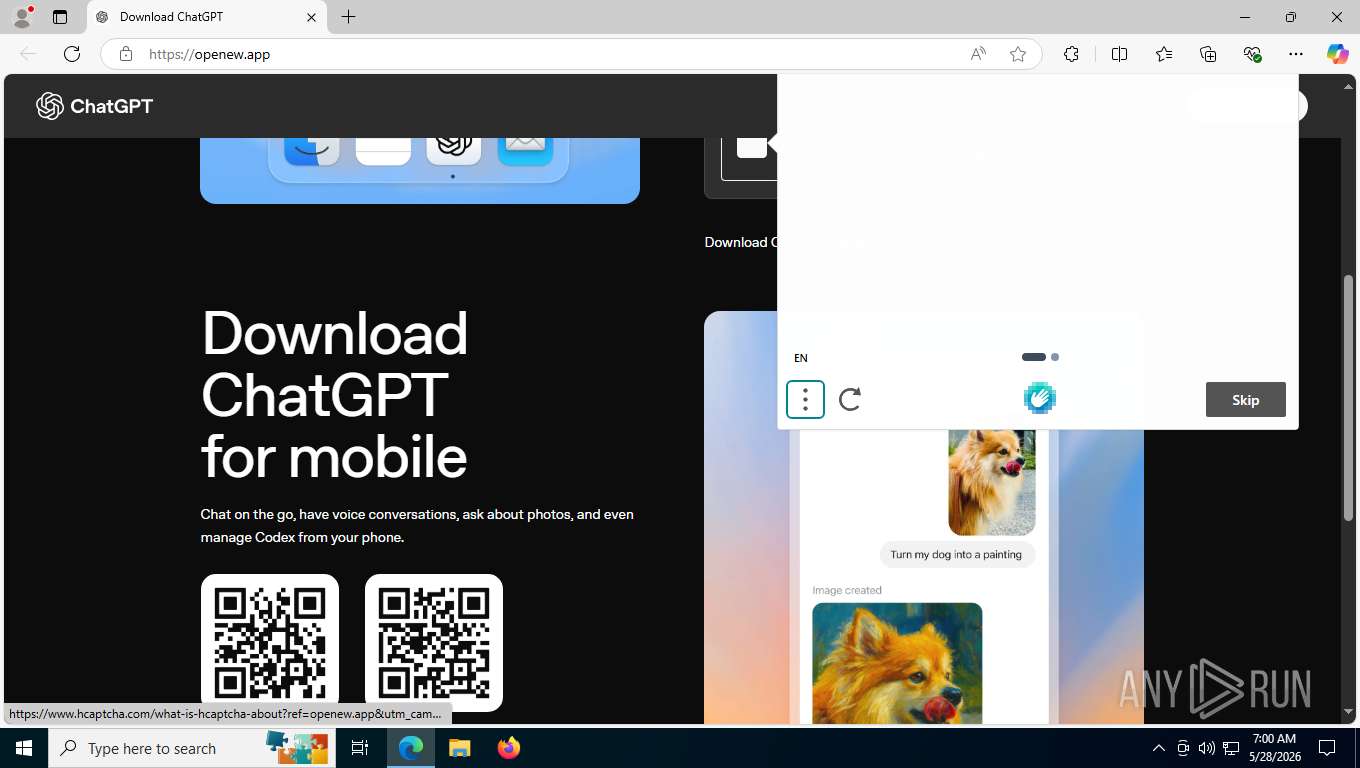The width and height of the screenshot is (1360, 768).
Task: Open the Windows Start menu
Action: click(23, 748)
